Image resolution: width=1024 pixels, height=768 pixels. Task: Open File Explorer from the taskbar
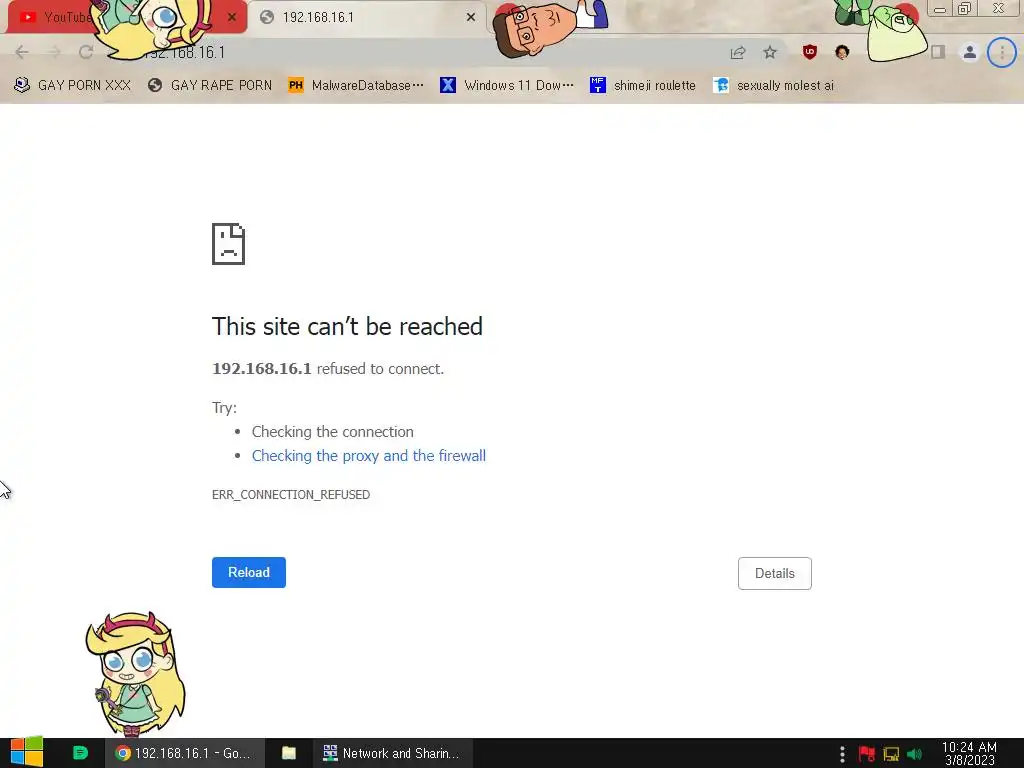point(289,753)
